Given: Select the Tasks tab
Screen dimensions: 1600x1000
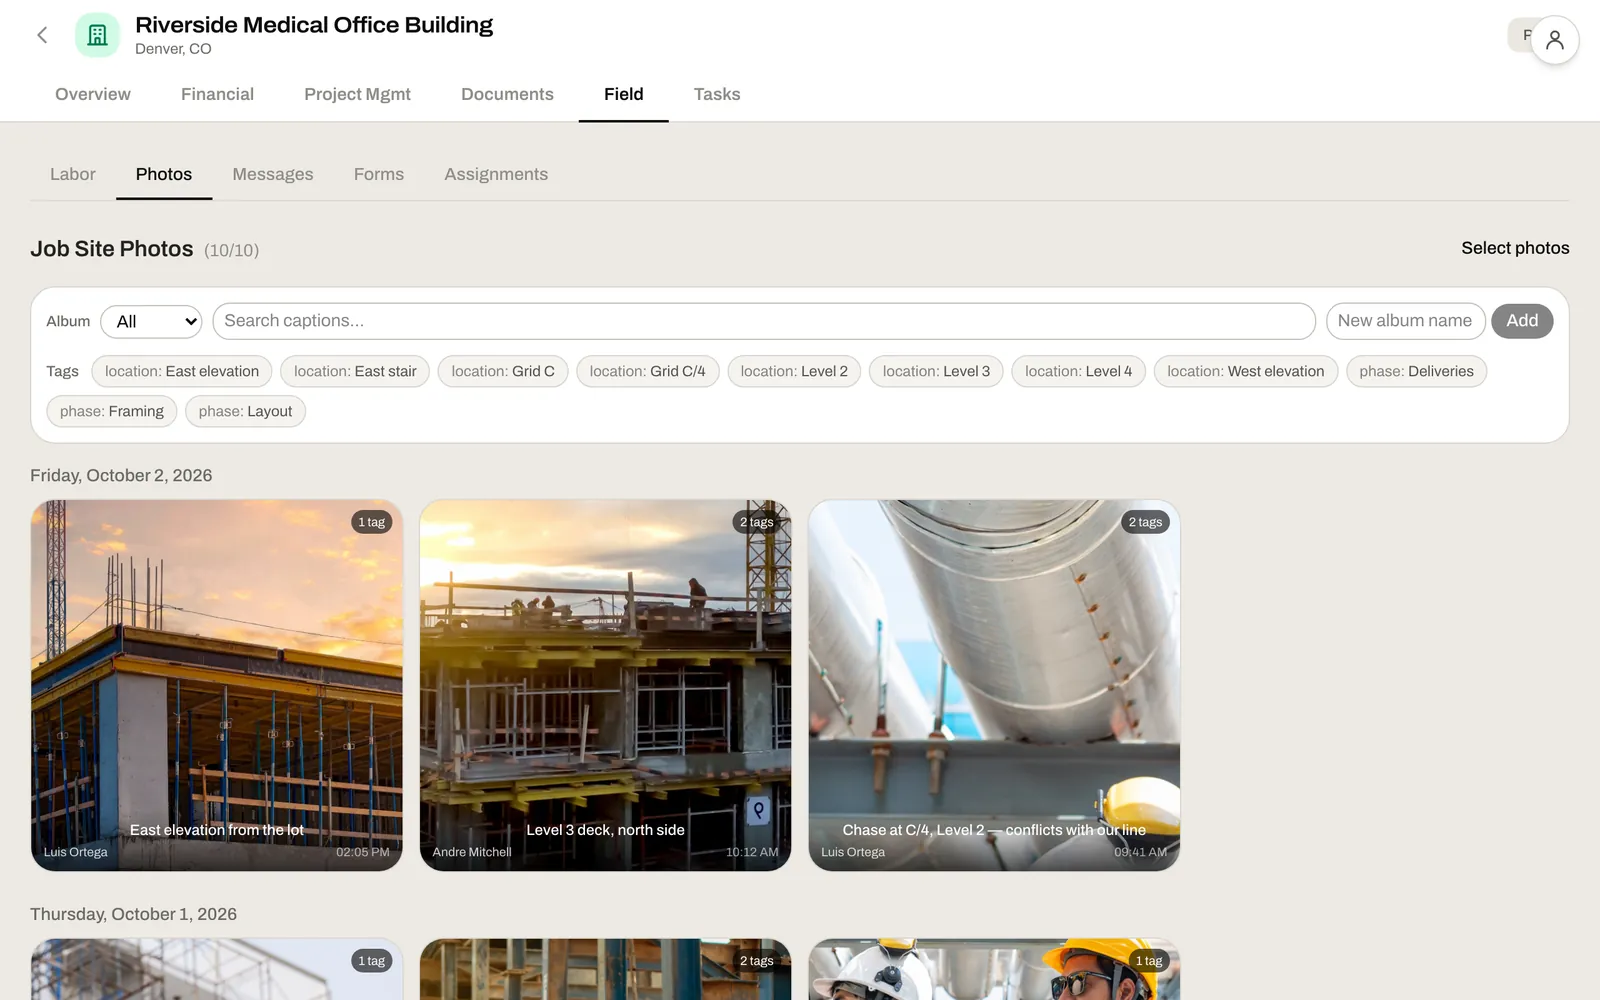Looking at the screenshot, I should tap(717, 94).
